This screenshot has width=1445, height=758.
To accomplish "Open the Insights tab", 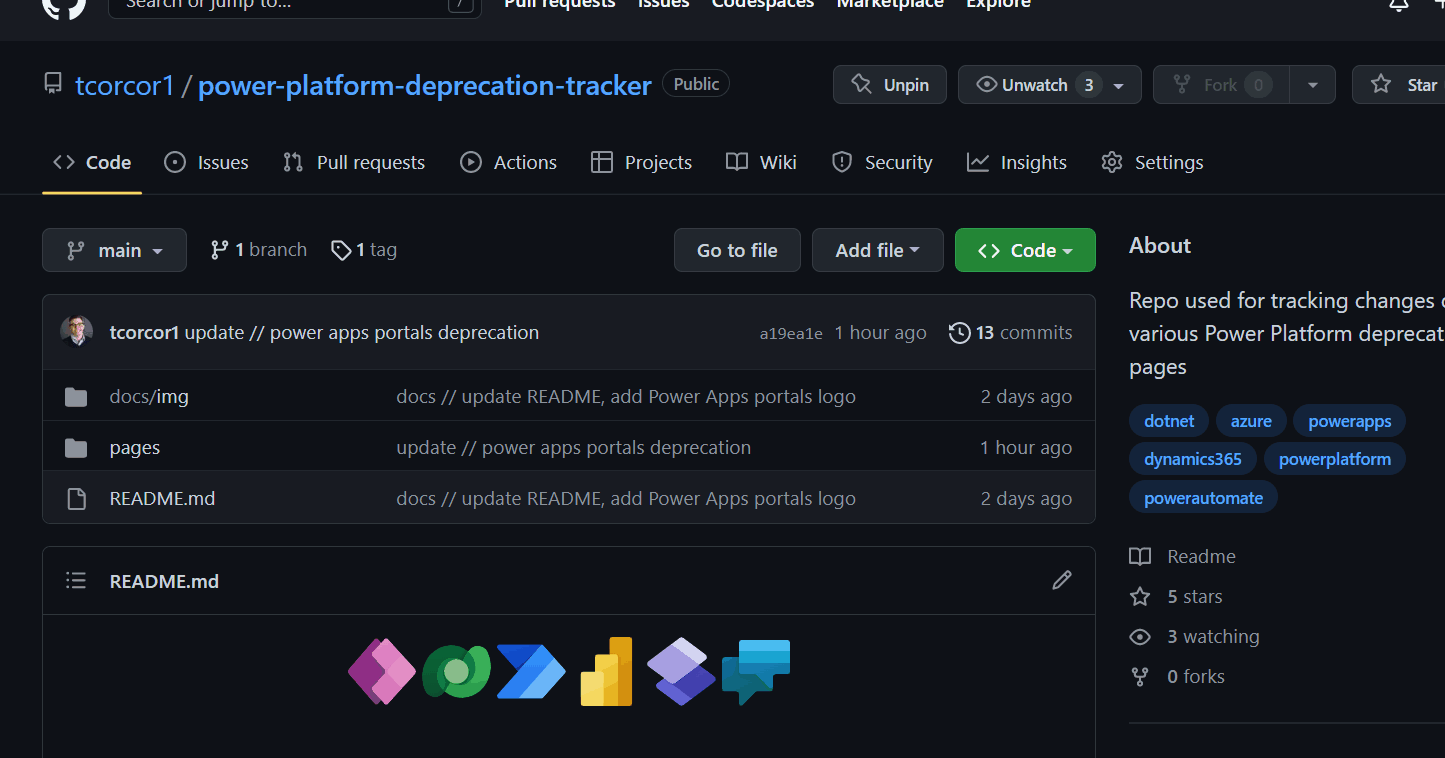I will click(1017, 162).
